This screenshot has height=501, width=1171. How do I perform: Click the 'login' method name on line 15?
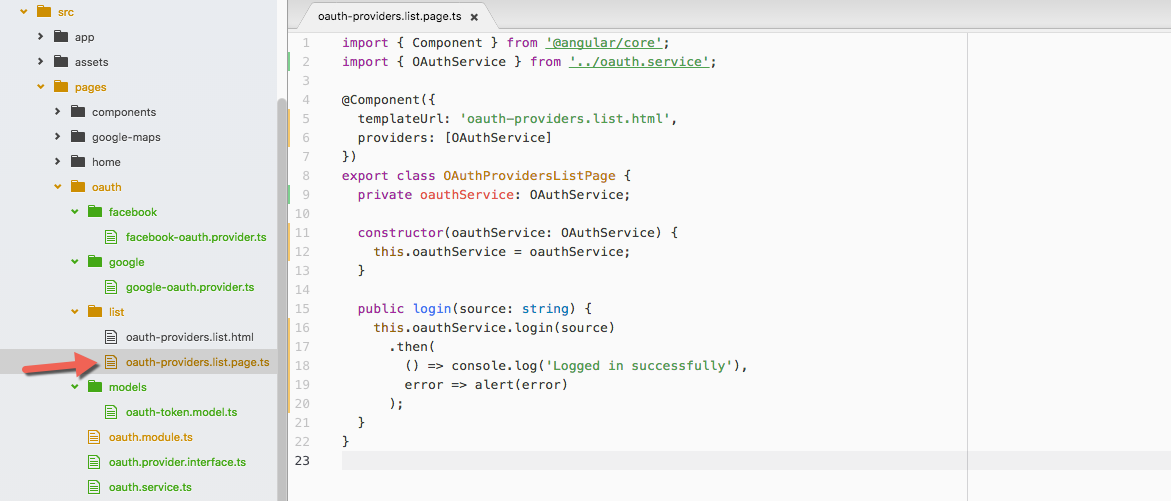(x=432, y=308)
